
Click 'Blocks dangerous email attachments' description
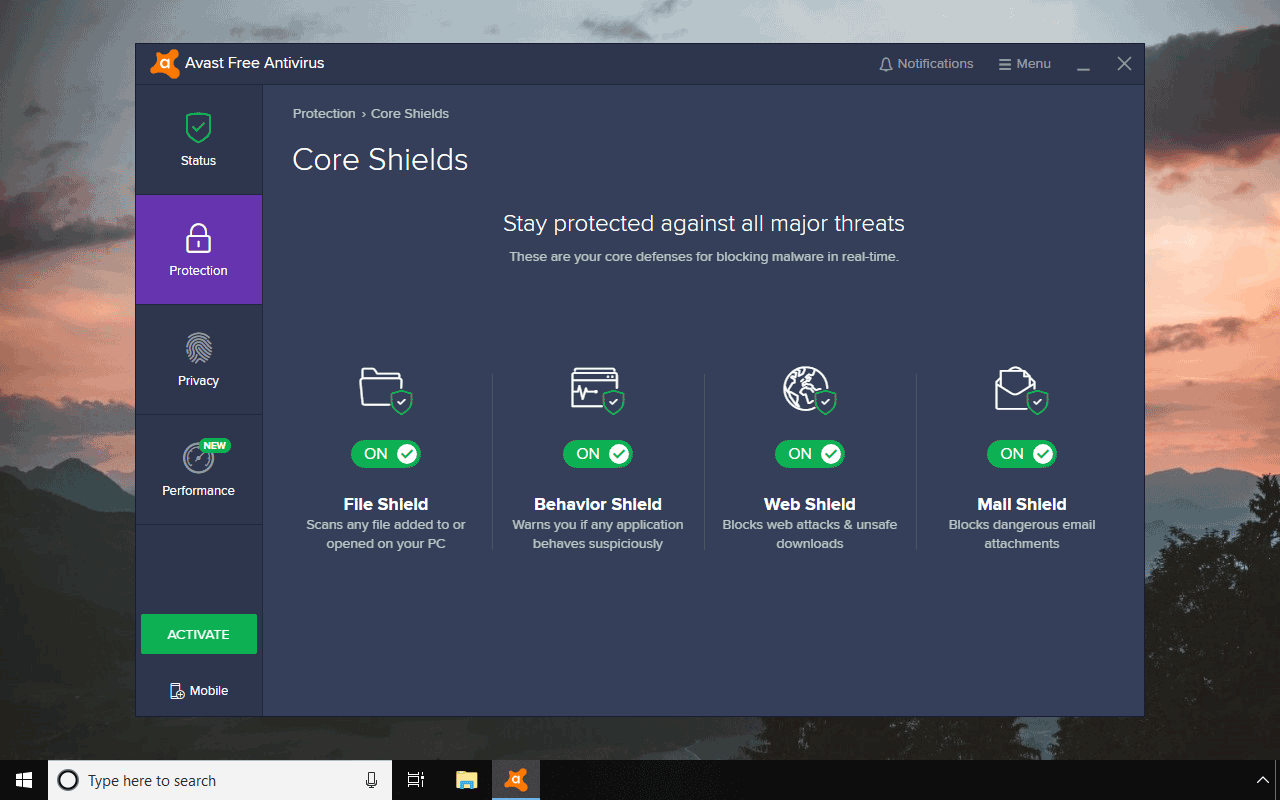point(1022,534)
